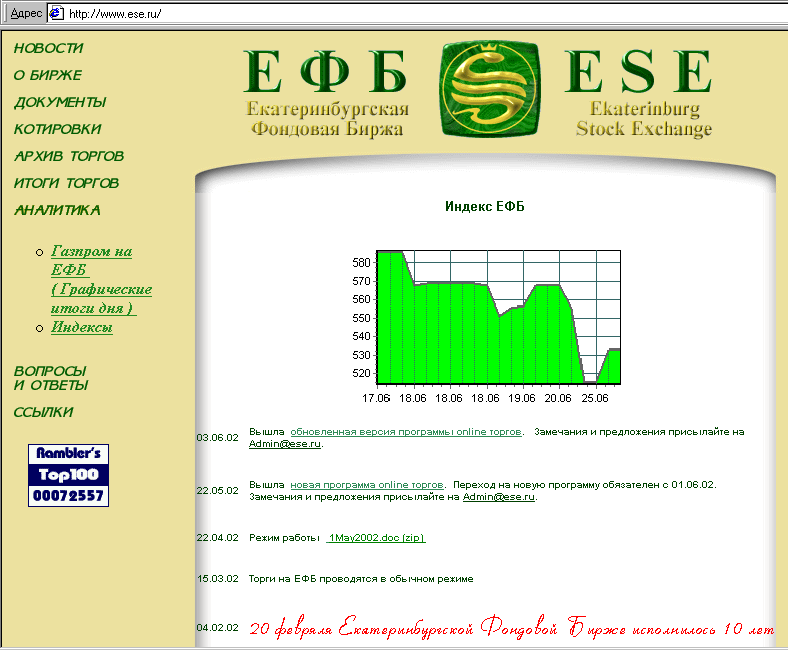Click the news date 22.04.02
This screenshot has width=788, height=650.
[218, 538]
